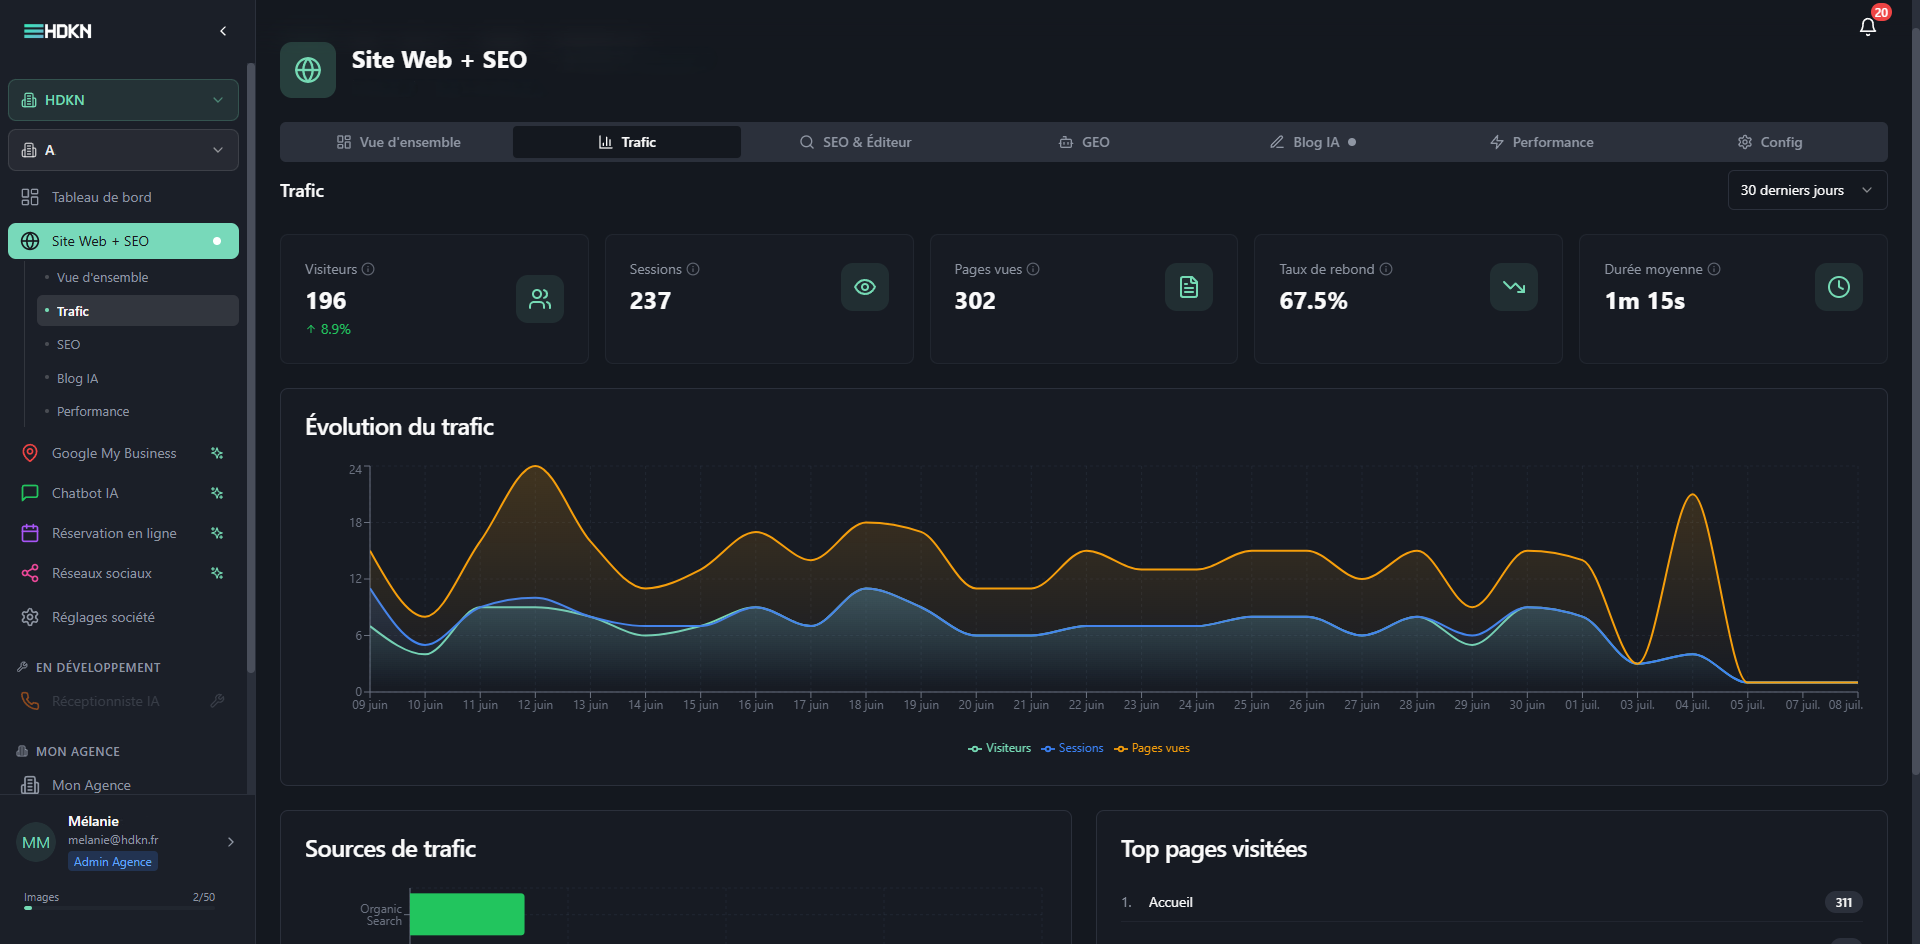Click the sparkle icon next to Chatbot IA
This screenshot has height=944, width=1920.
[x=217, y=493]
